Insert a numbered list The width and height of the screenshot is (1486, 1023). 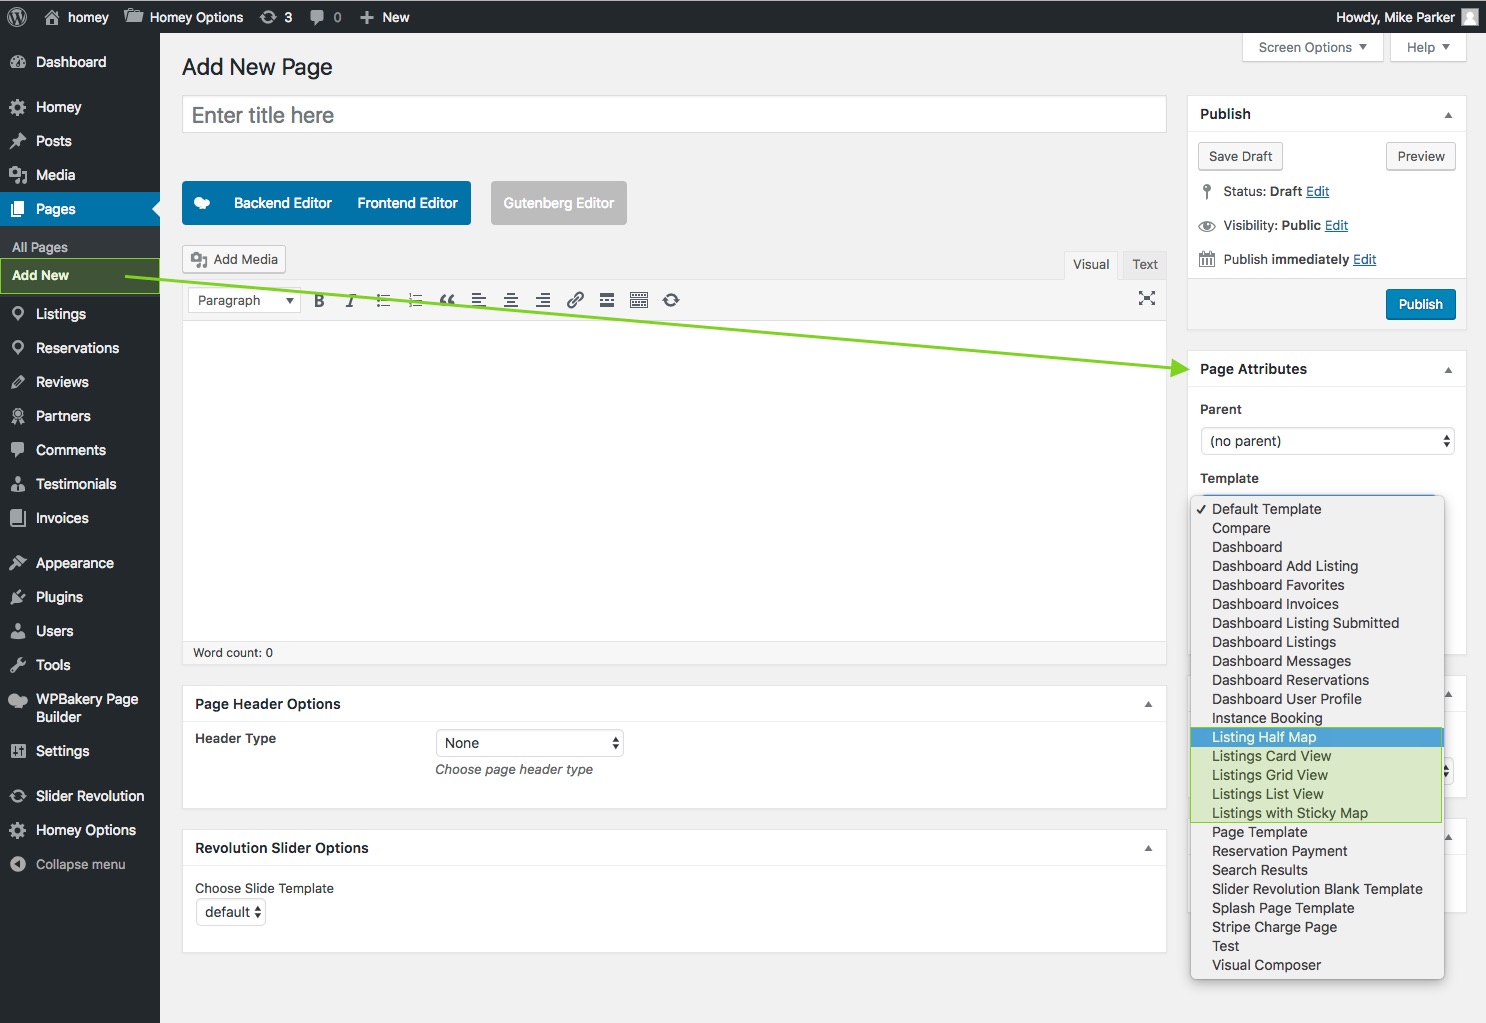(x=415, y=300)
